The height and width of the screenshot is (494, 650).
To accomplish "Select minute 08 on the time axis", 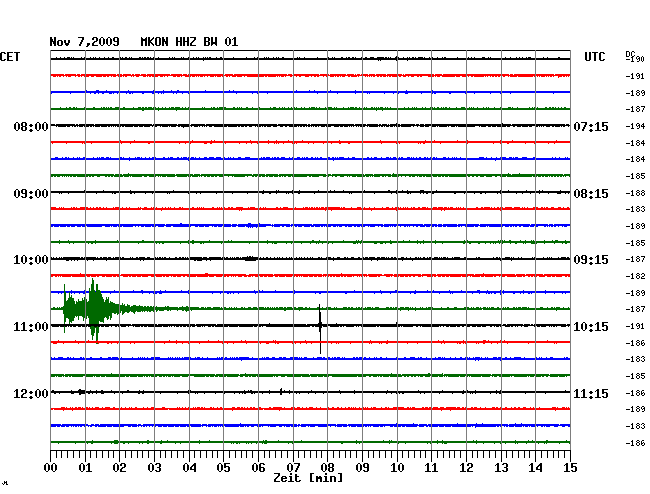I will point(327,467).
